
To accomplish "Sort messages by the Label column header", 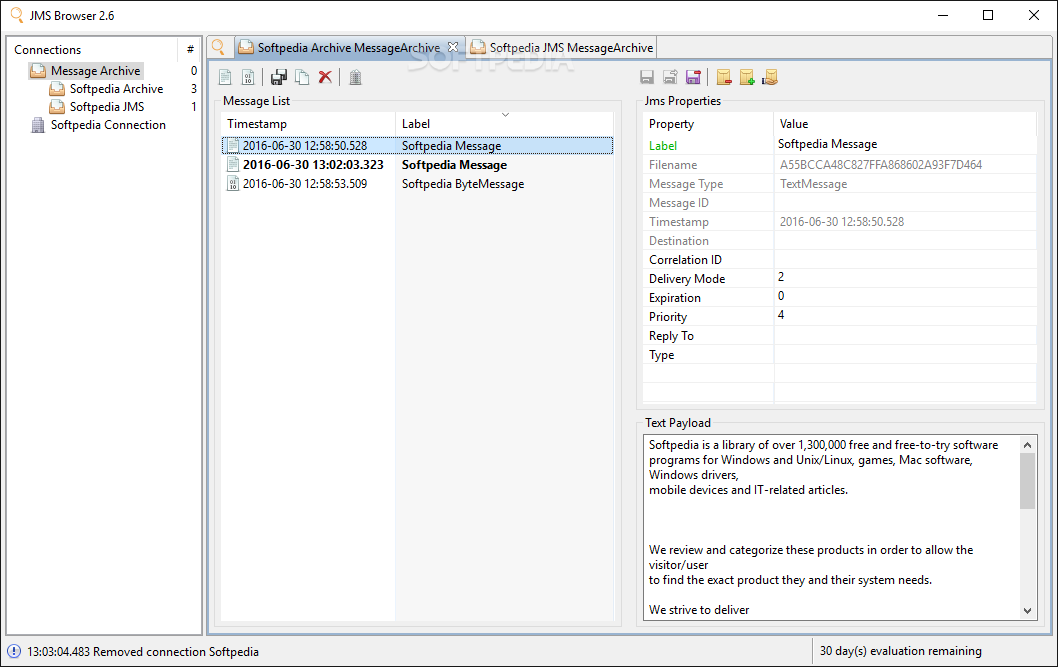I will click(x=504, y=124).
